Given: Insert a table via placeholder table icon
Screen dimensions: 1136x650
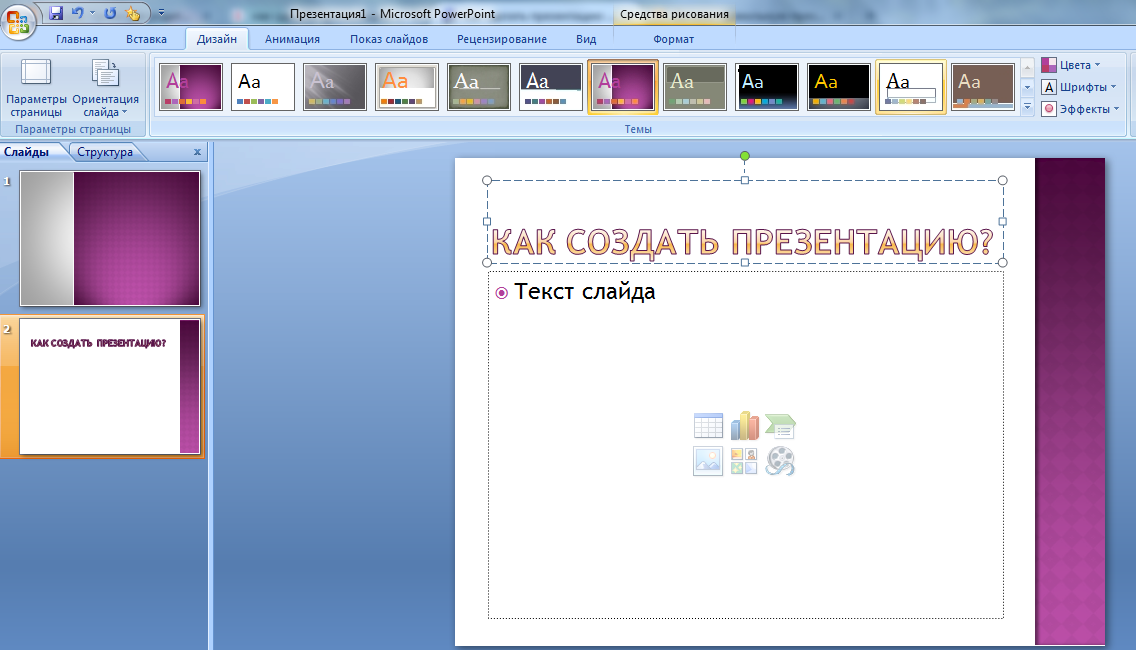Looking at the screenshot, I should [x=708, y=426].
